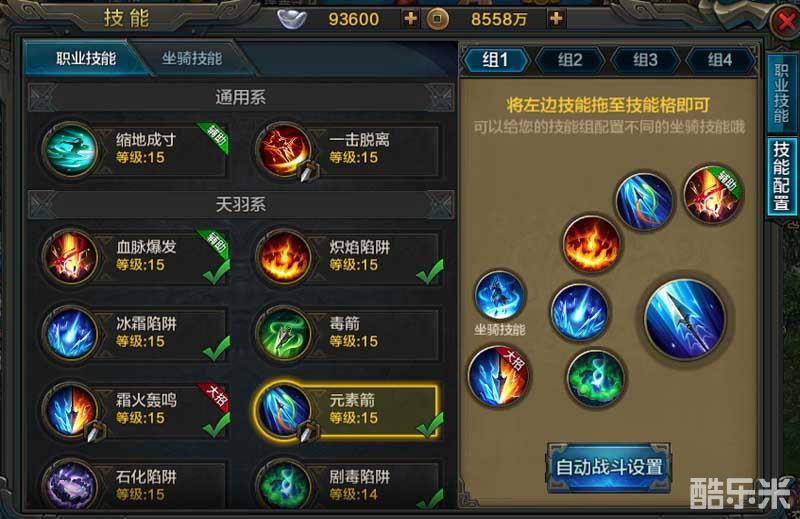
Task: Select the 职业技能 side tab on right edge
Action: [781, 93]
